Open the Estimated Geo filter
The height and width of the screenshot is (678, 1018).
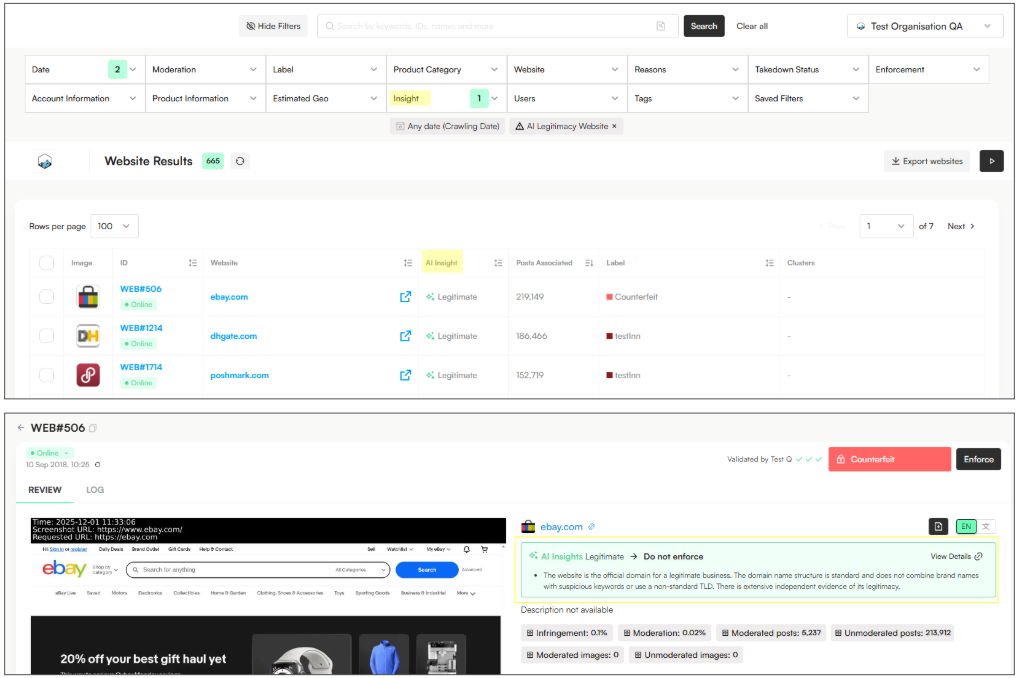coord(326,98)
